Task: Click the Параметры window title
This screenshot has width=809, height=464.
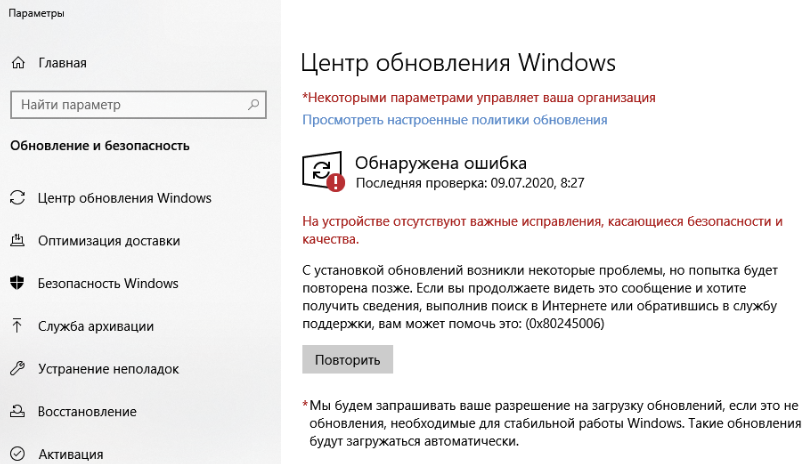Action: tap(36, 13)
